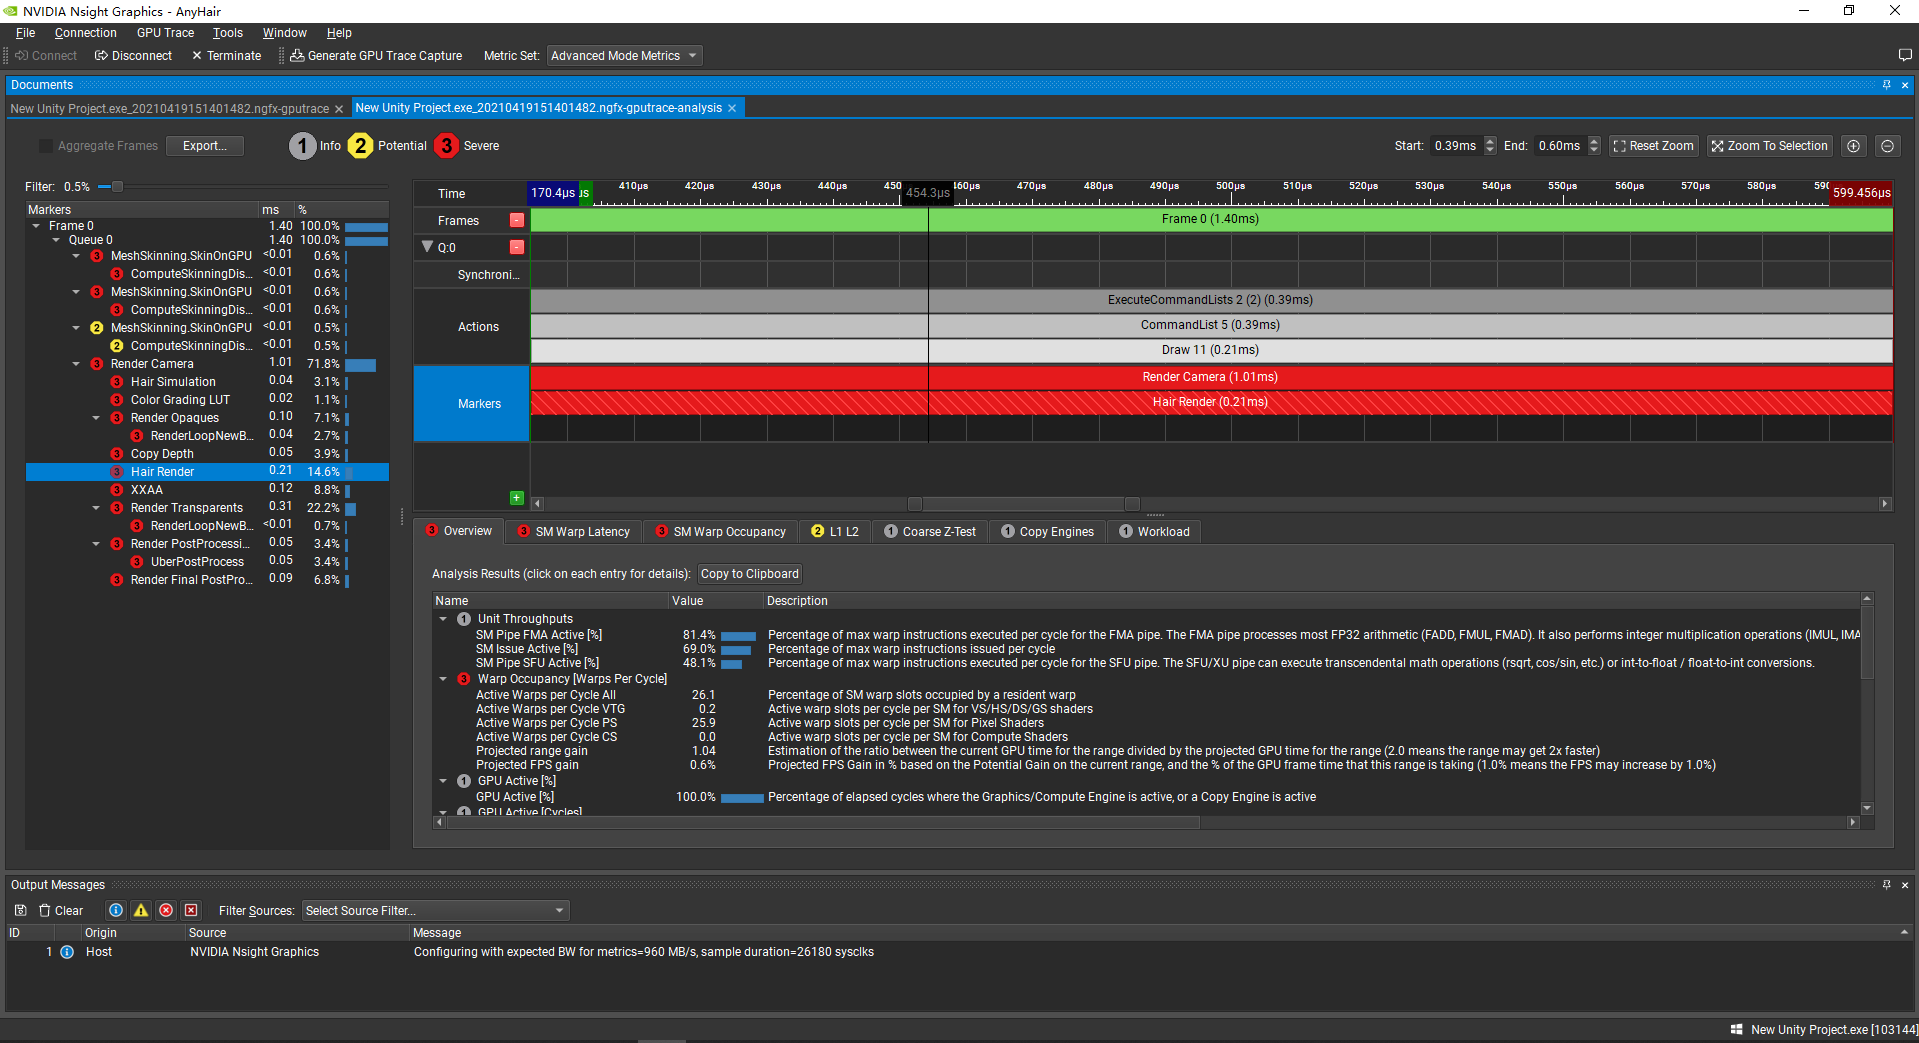Viewport: 1919px width, 1043px height.
Task: Click the Reset Zoom button
Action: pos(1654,146)
